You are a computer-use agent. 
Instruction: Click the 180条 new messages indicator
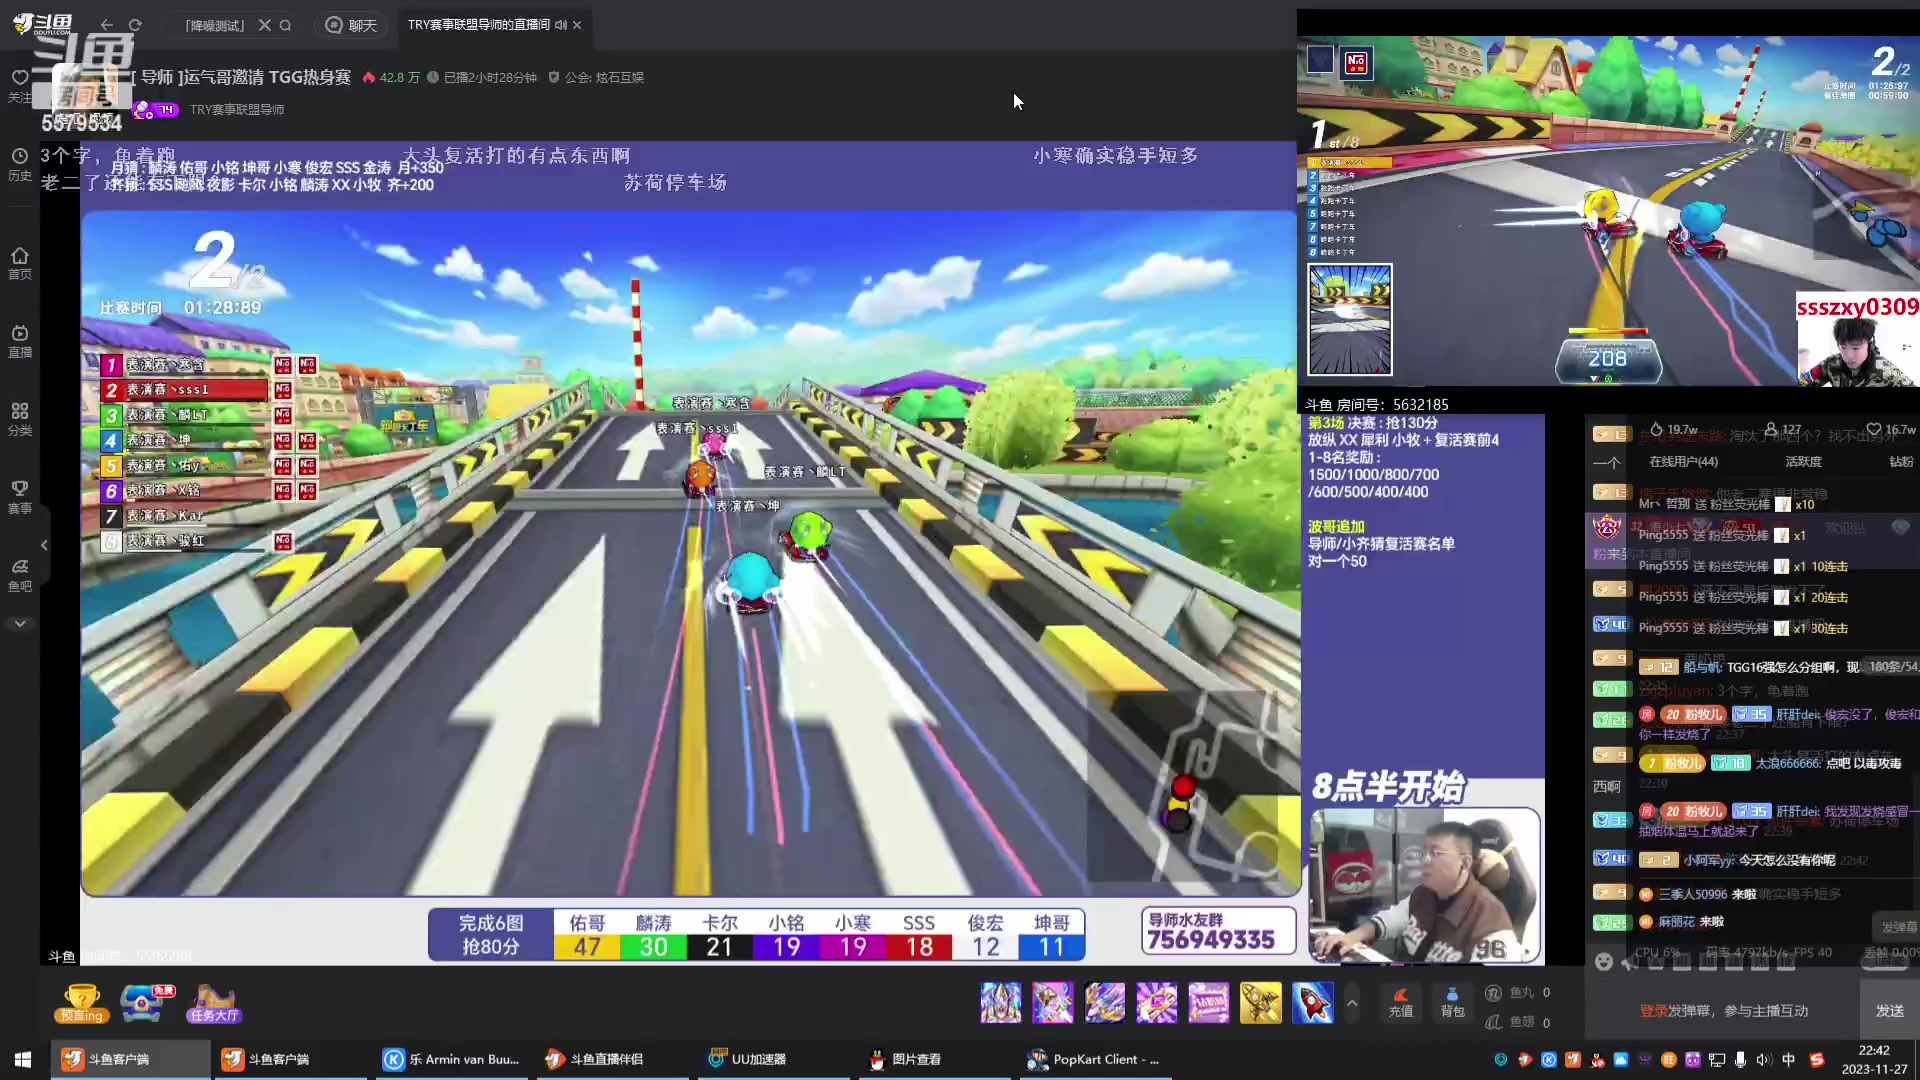click(1893, 666)
